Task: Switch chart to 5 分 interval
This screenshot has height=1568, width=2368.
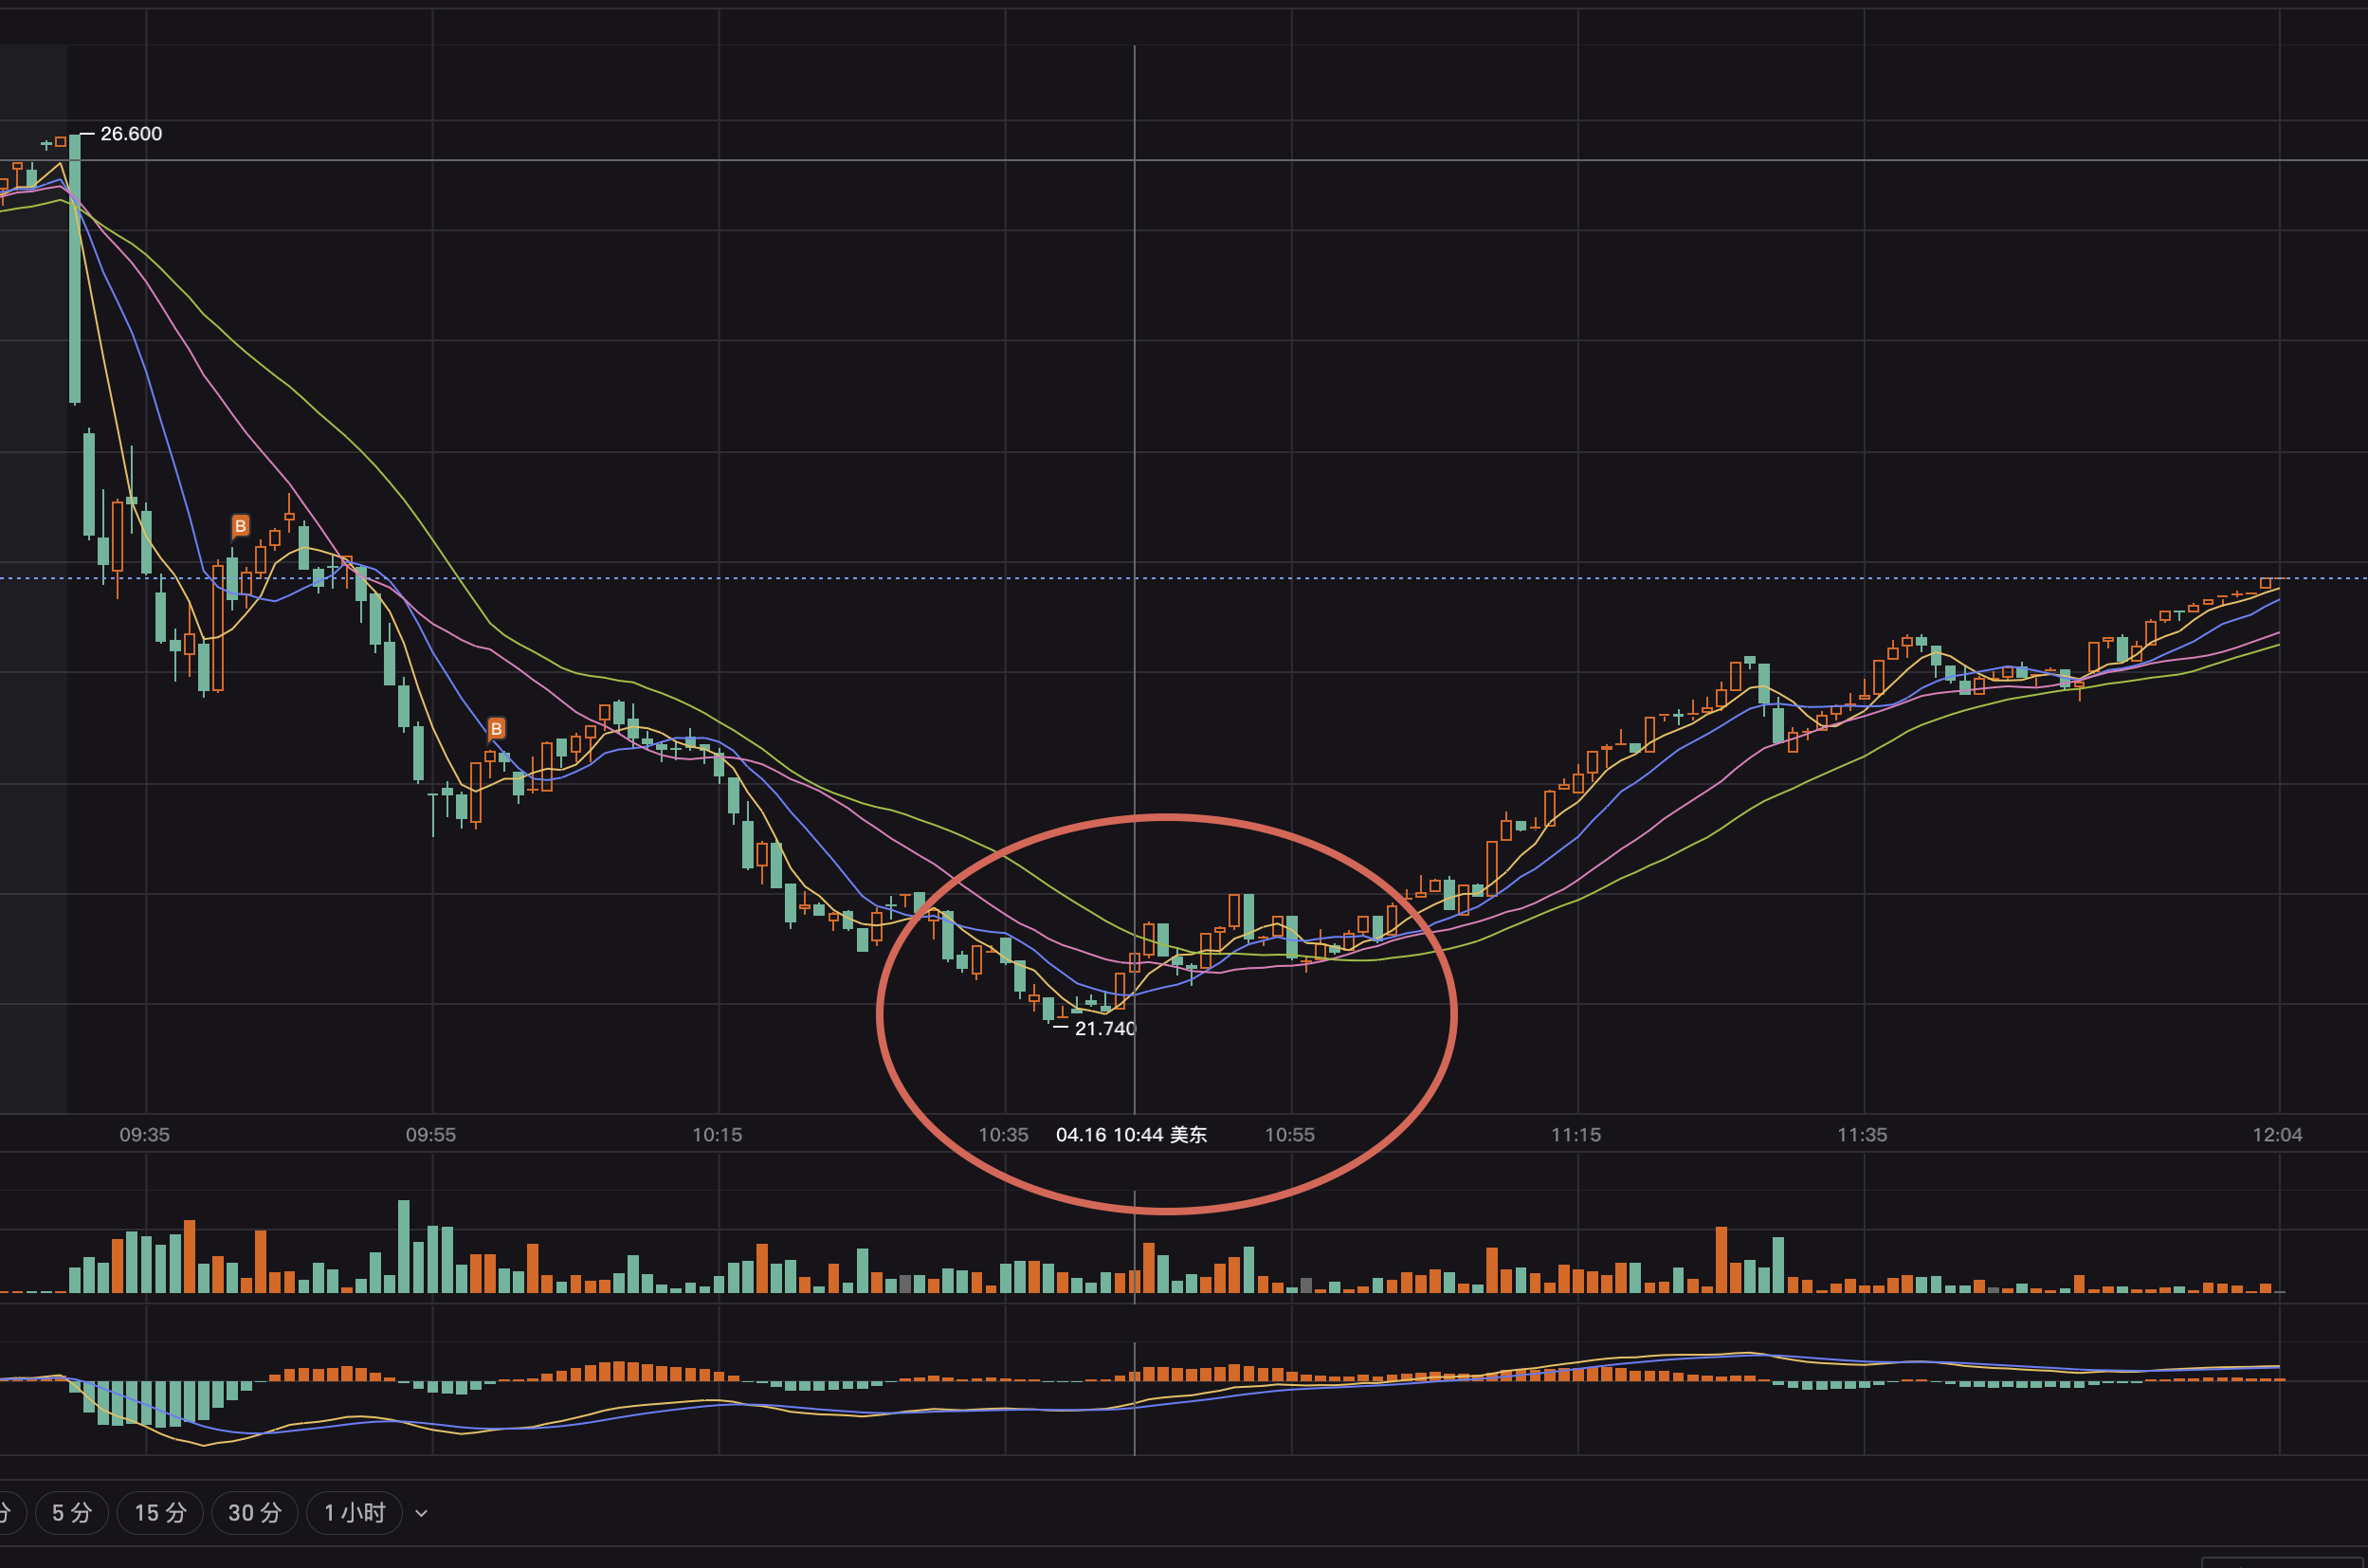Action: click(71, 1513)
